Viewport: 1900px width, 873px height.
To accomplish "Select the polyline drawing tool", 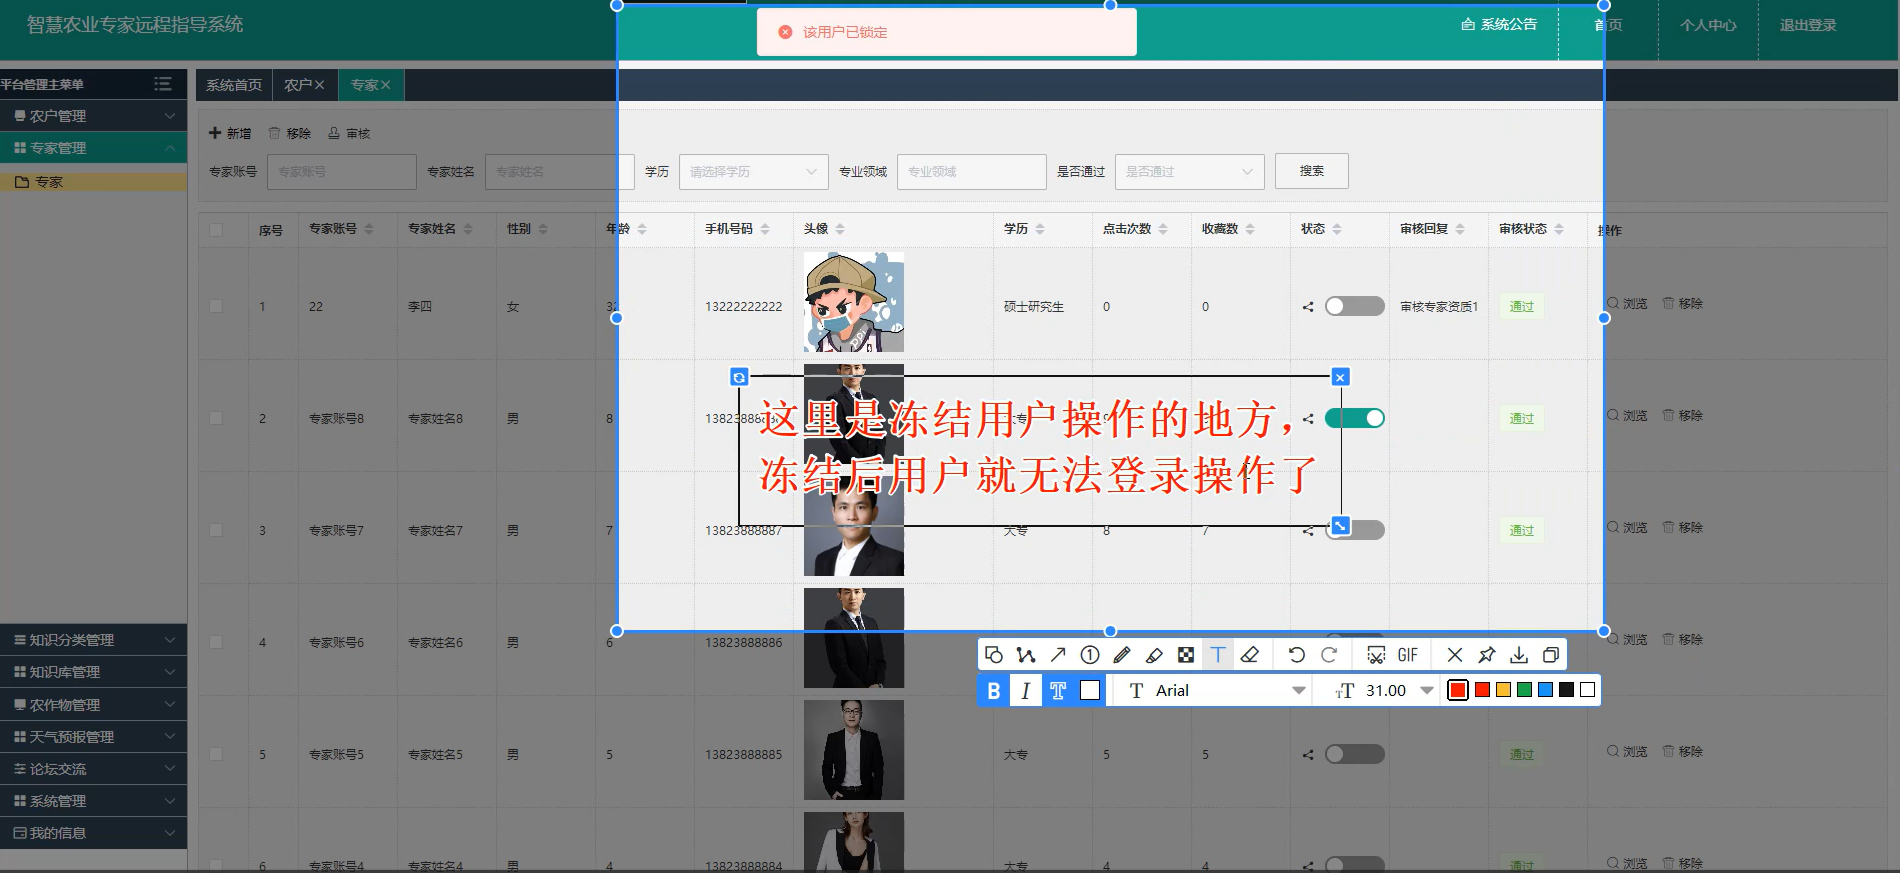I will 1026,655.
